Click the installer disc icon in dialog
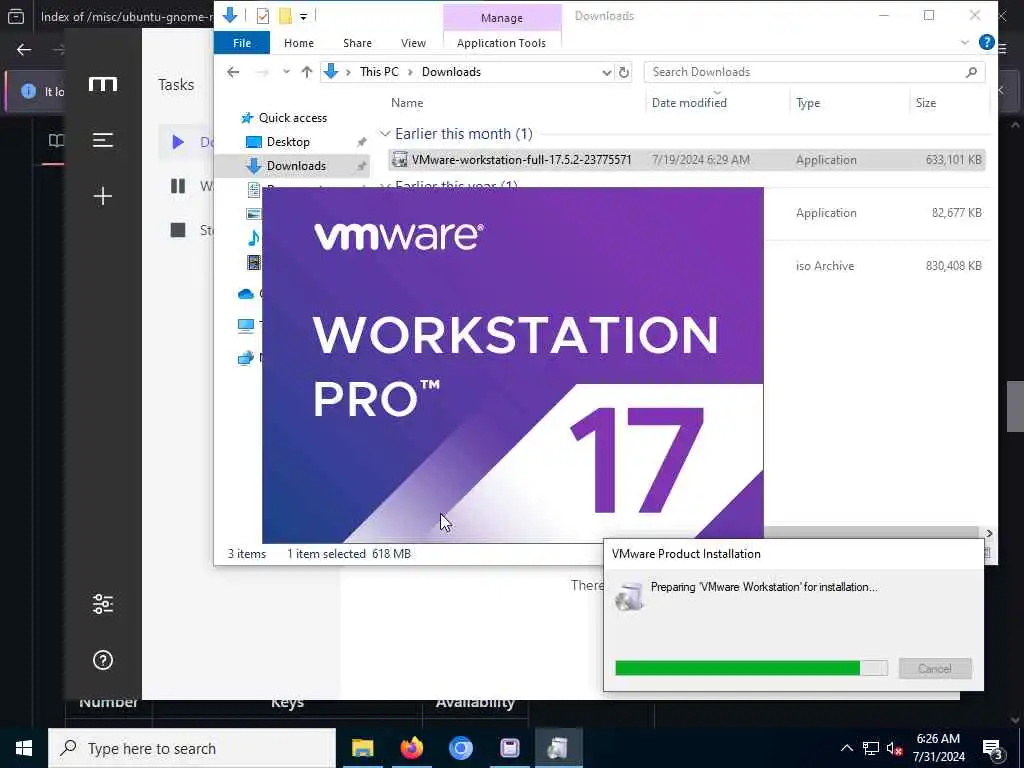 pos(630,596)
